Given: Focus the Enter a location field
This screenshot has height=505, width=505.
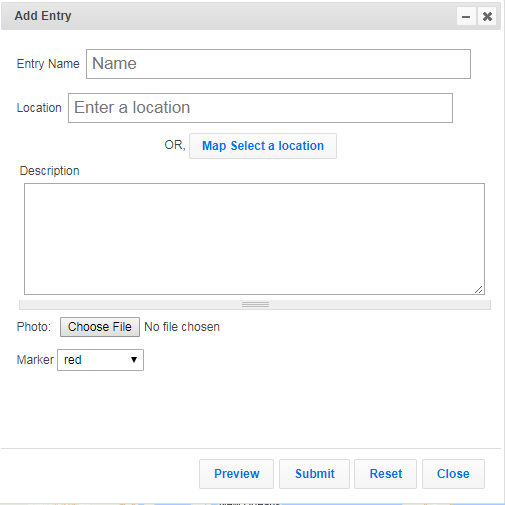Looking at the screenshot, I should tap(260, 108).
